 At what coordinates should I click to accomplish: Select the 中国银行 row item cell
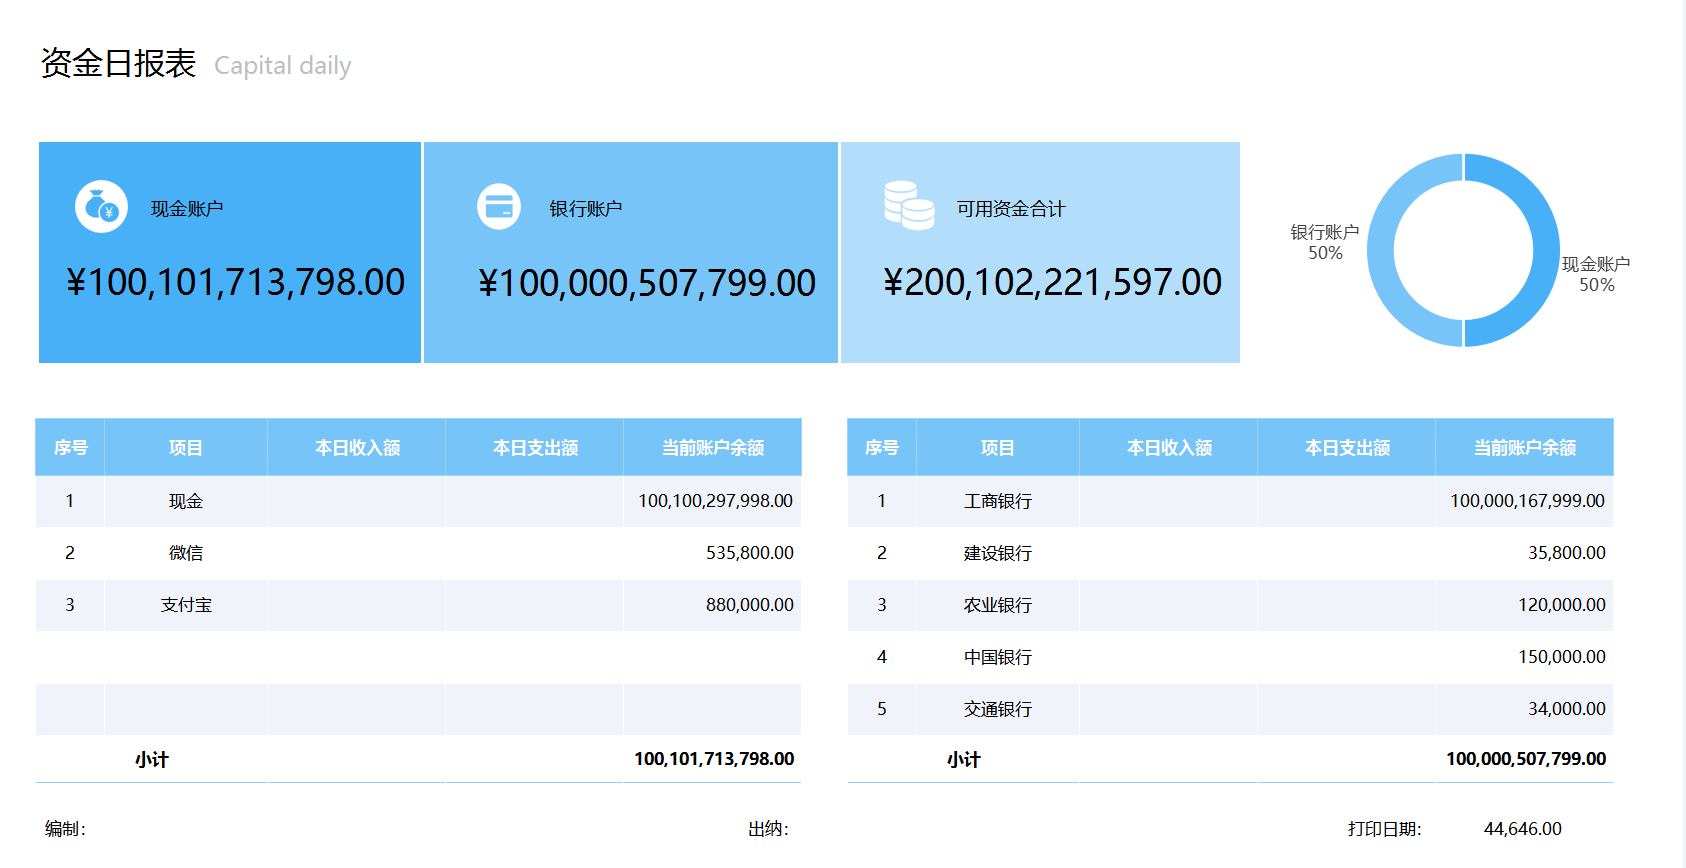(998, 657)
